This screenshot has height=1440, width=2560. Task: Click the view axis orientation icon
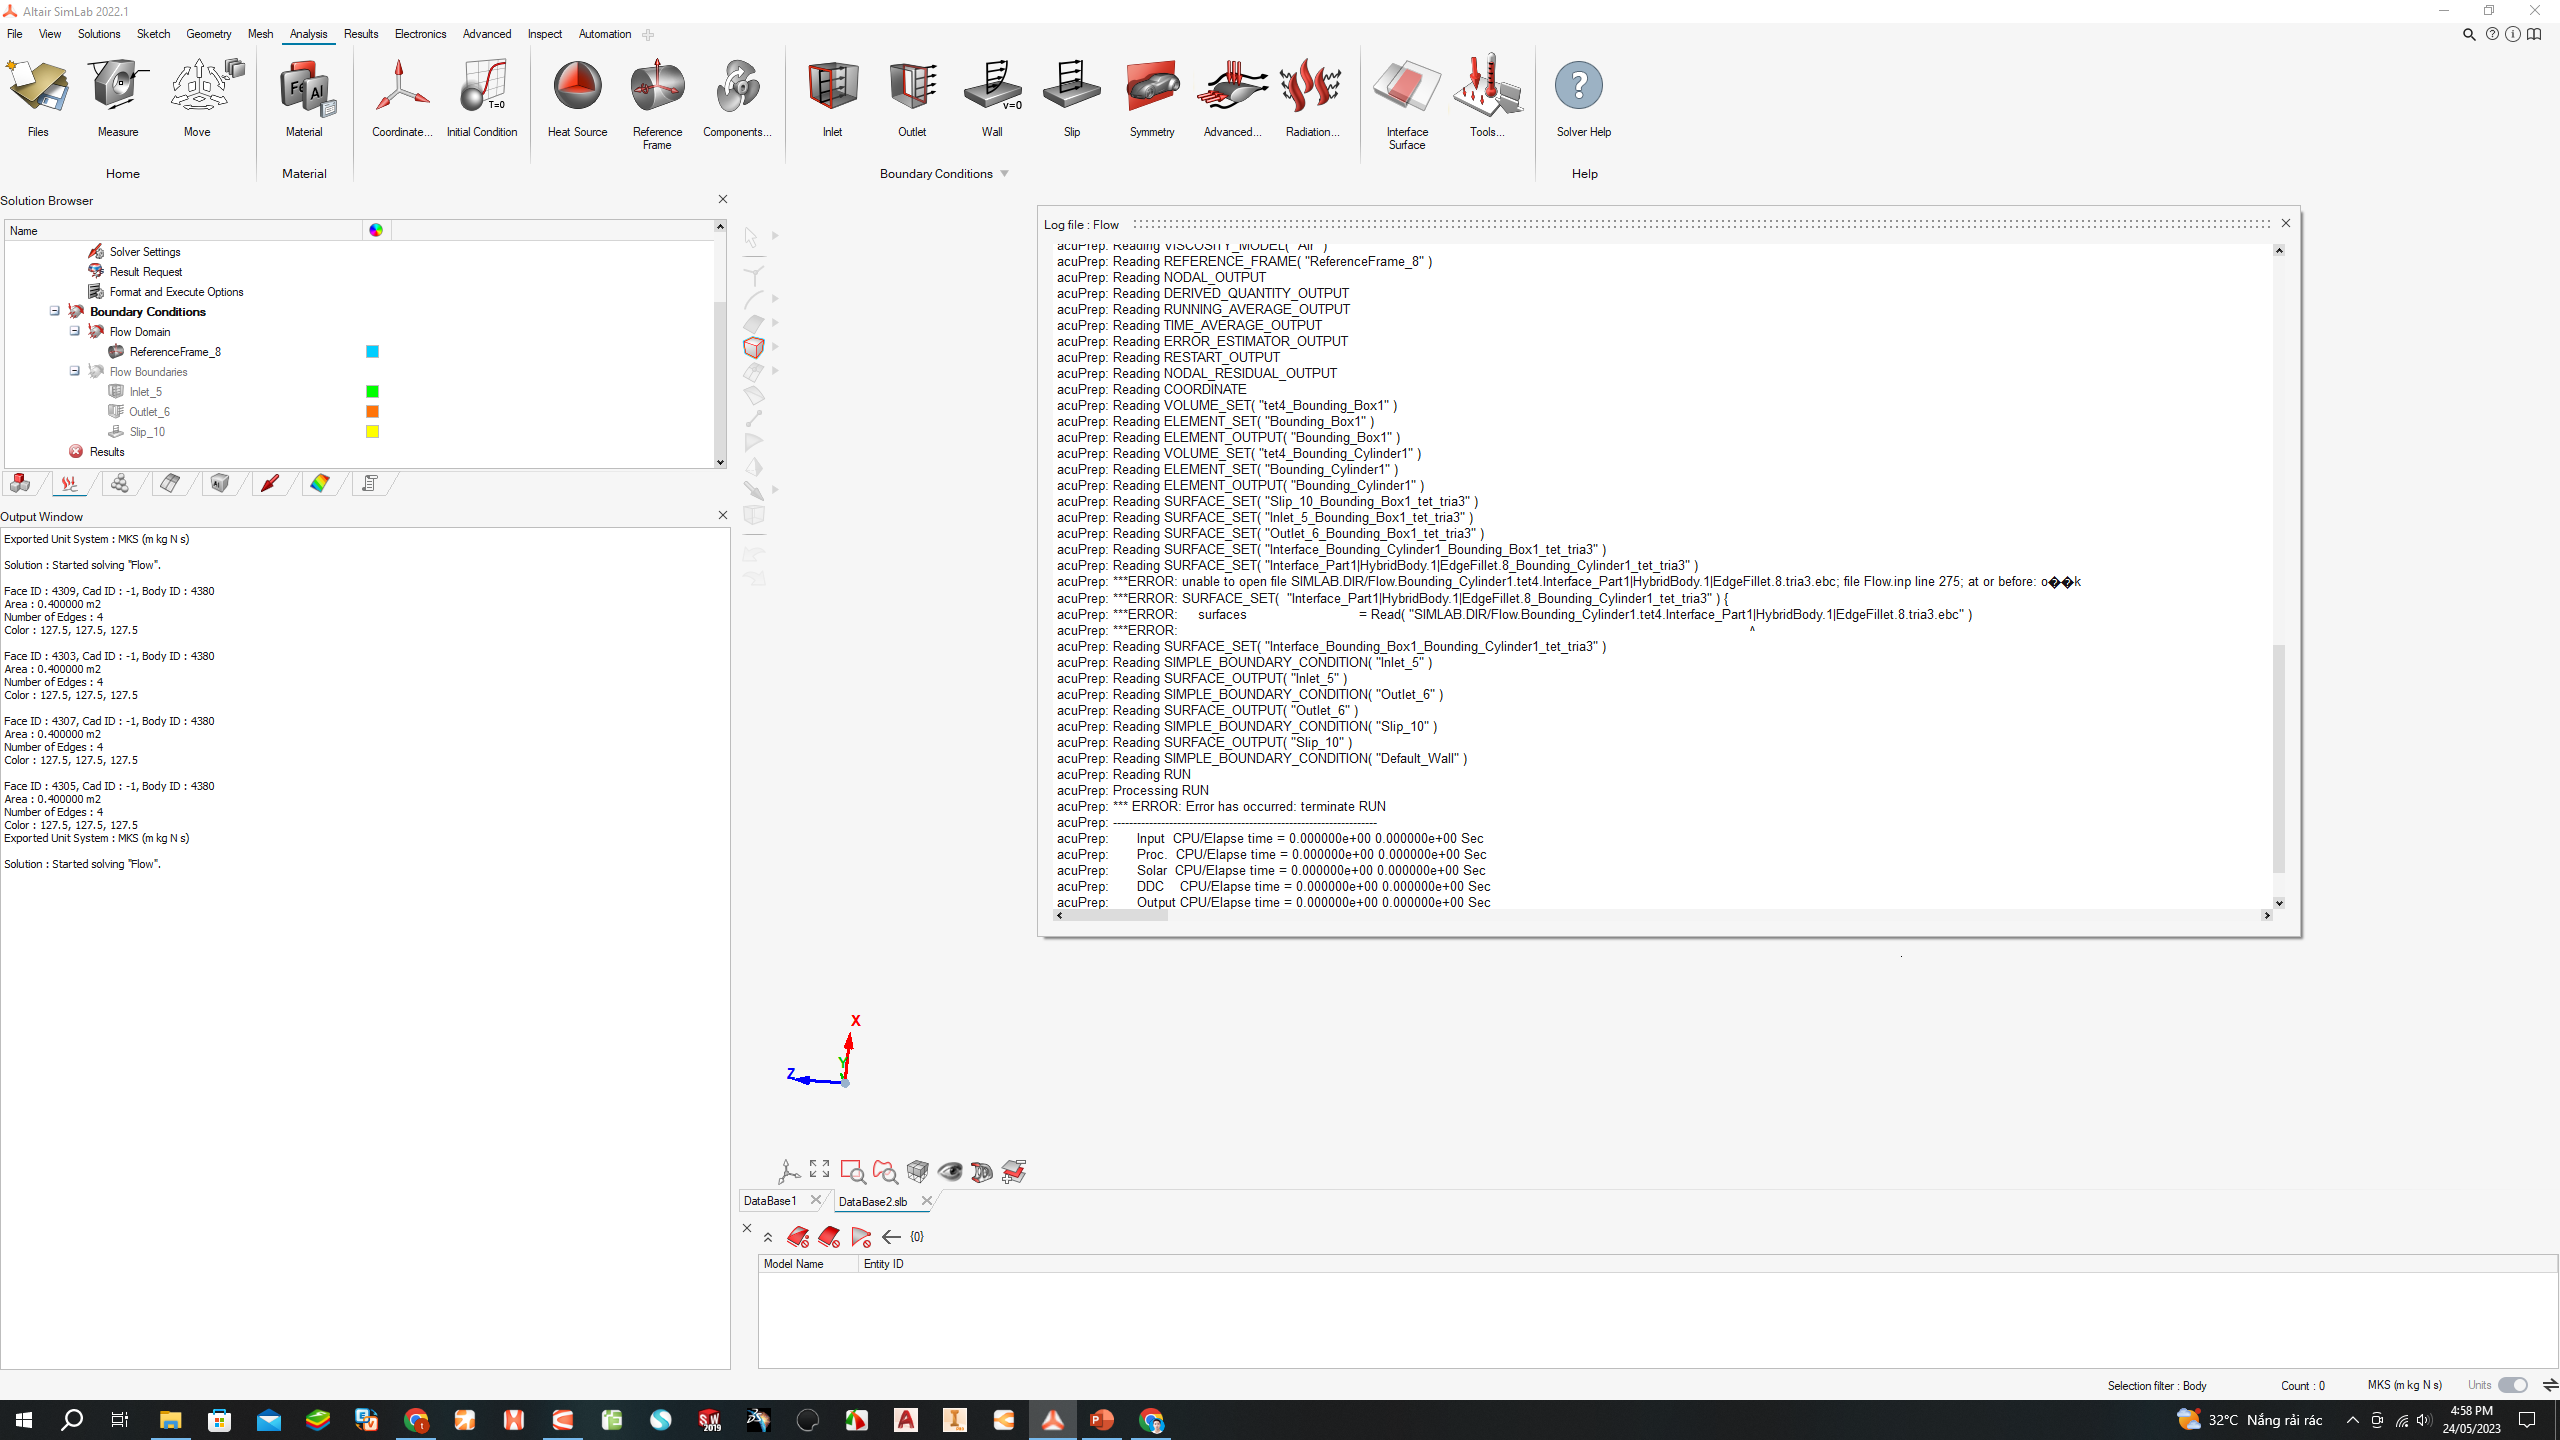(x=788, y=1171)
